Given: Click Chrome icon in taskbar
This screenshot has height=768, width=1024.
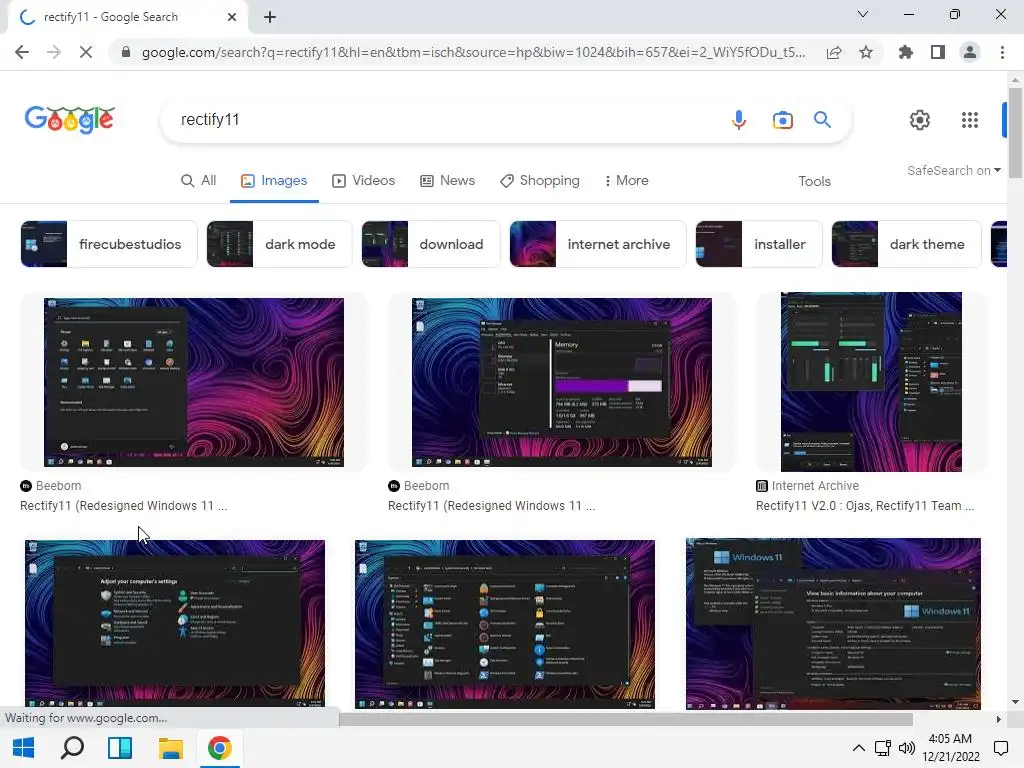Looking at the screenshot, I should pos(219,748).
